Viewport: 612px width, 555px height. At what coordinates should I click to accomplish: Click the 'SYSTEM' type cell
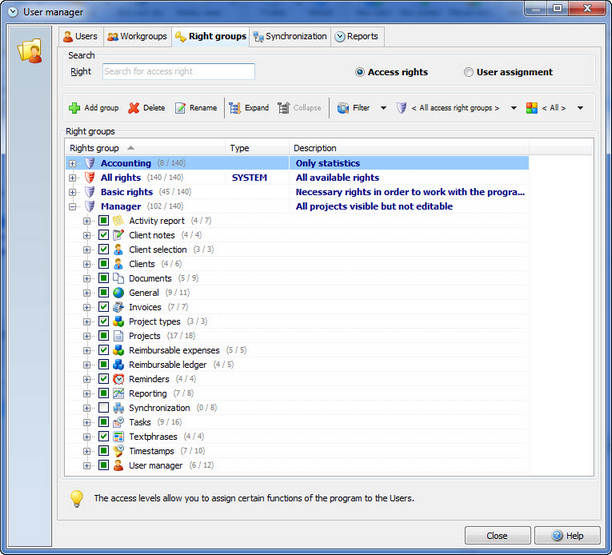click(258, 178)
